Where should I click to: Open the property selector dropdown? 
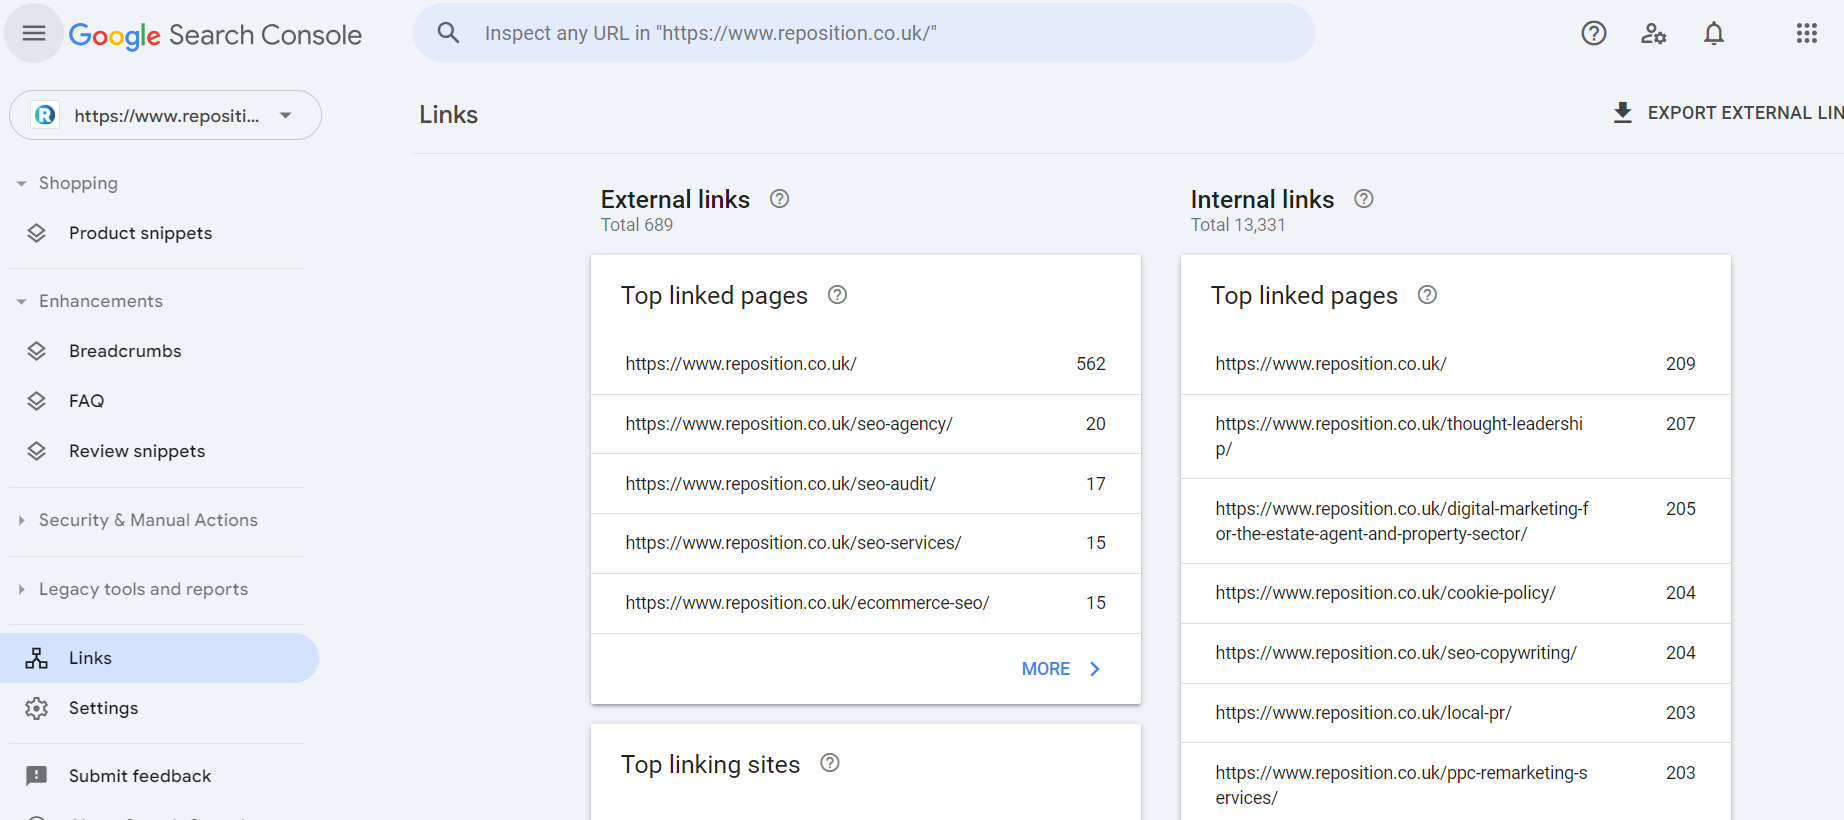[x=165, y=115]
